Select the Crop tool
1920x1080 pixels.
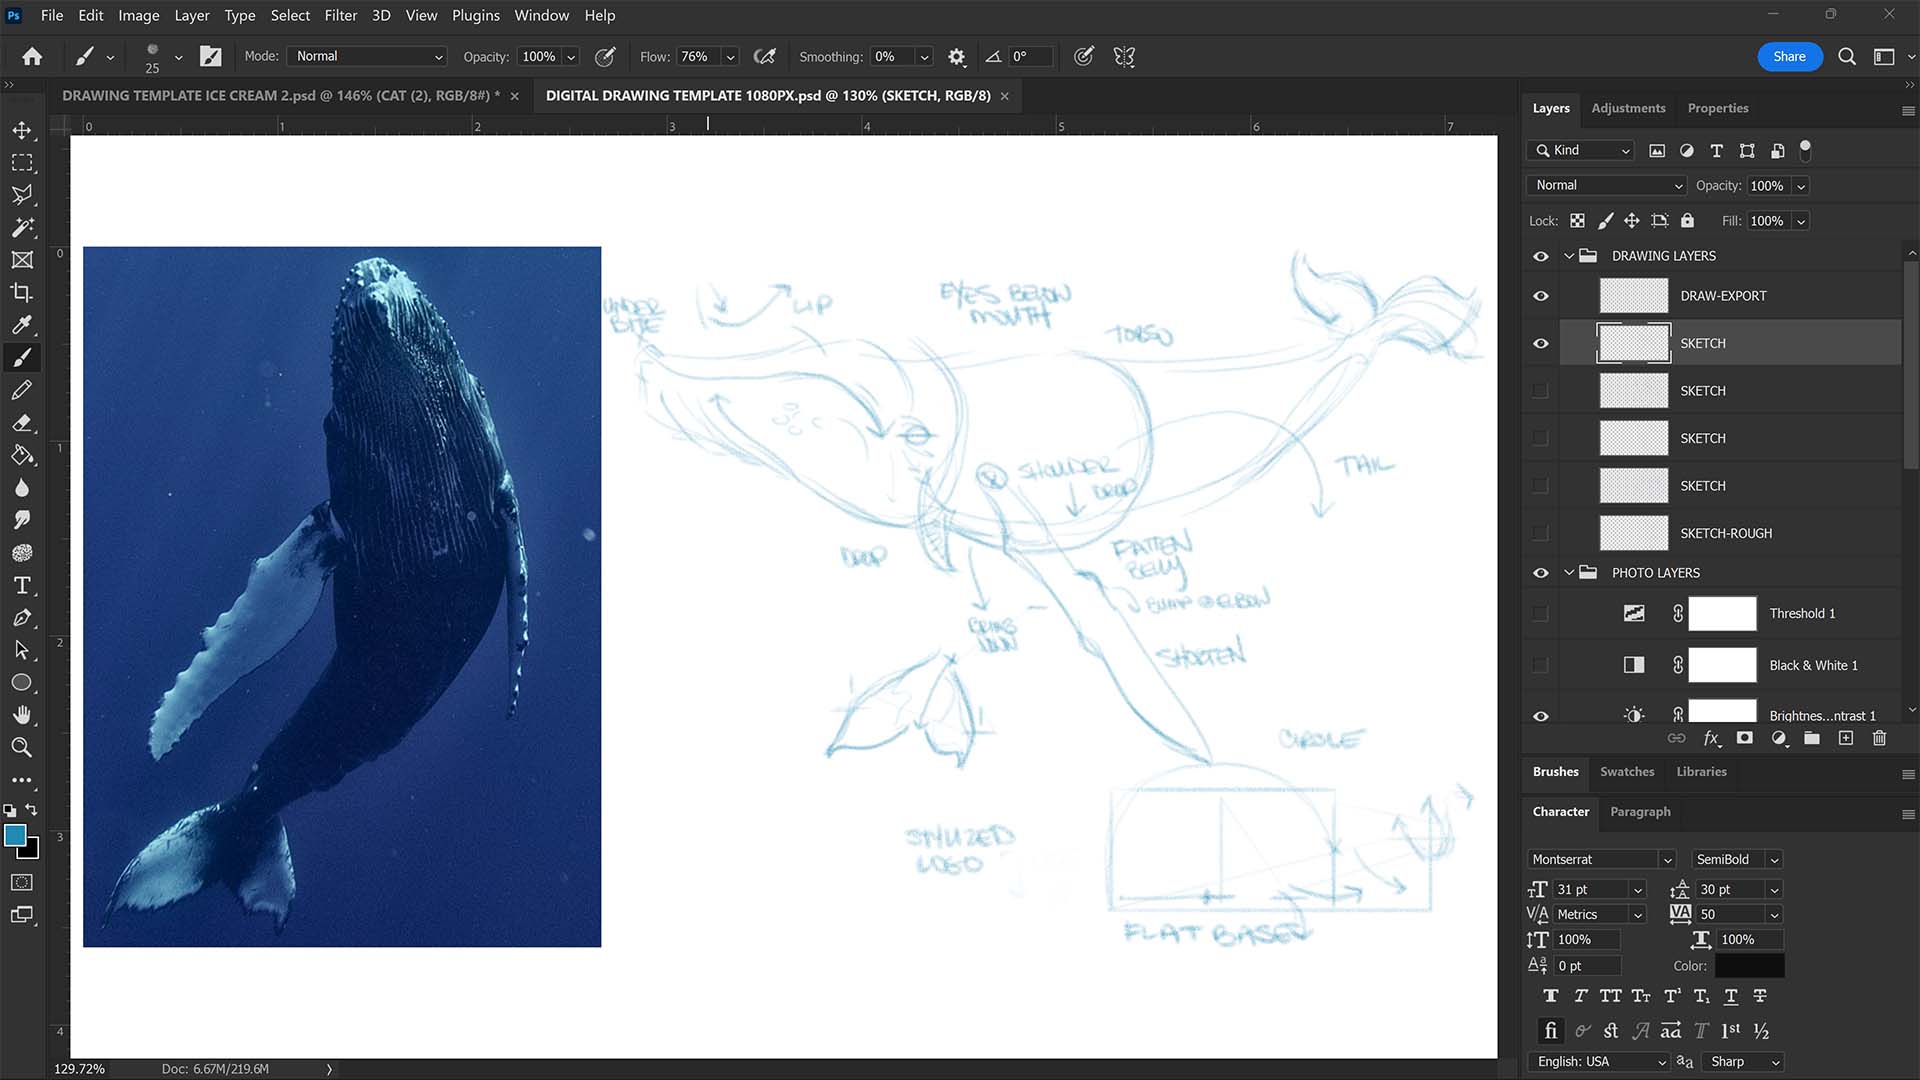tap(22, 292)
